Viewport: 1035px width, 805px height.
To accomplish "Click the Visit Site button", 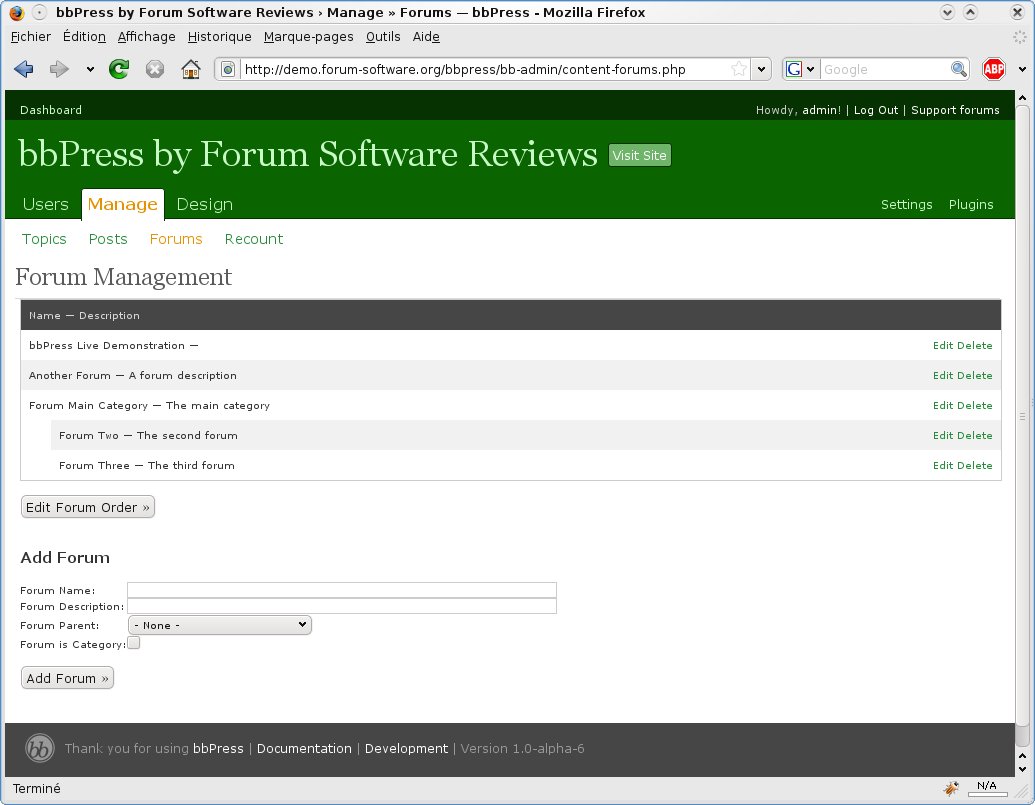I will tap(640, 155).
